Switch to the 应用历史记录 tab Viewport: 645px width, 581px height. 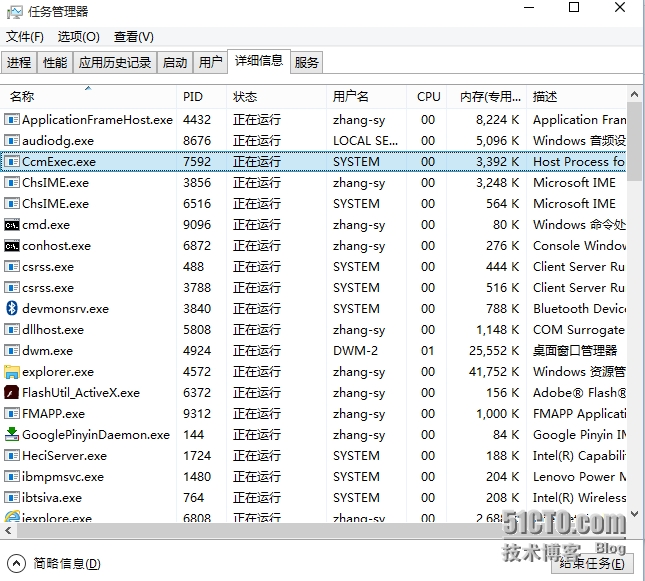[115, 63]
